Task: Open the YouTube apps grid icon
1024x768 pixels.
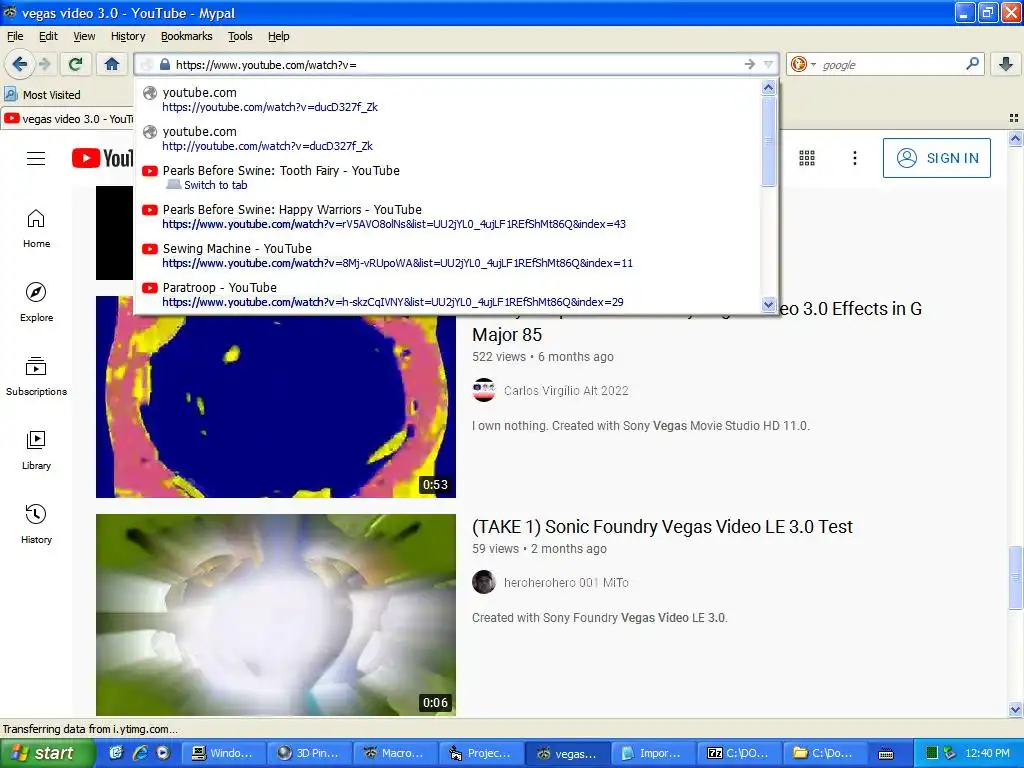Action: (807, 158)
